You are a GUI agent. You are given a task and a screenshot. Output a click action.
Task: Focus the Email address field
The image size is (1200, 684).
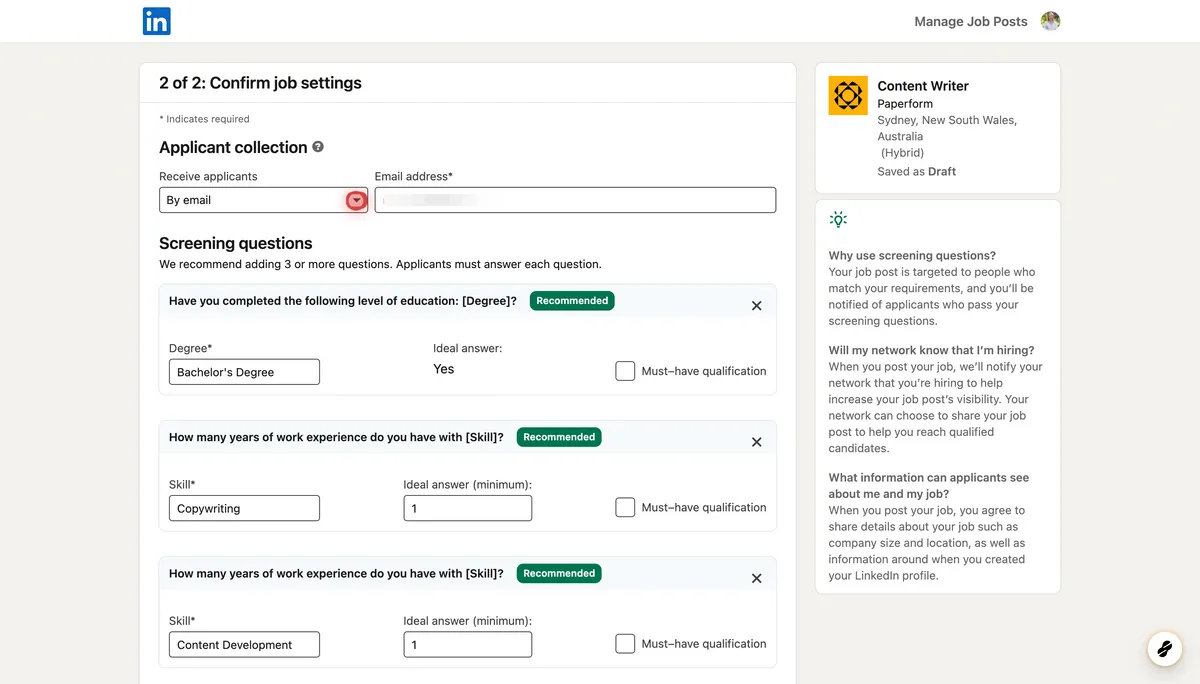[x=575, y=200]
